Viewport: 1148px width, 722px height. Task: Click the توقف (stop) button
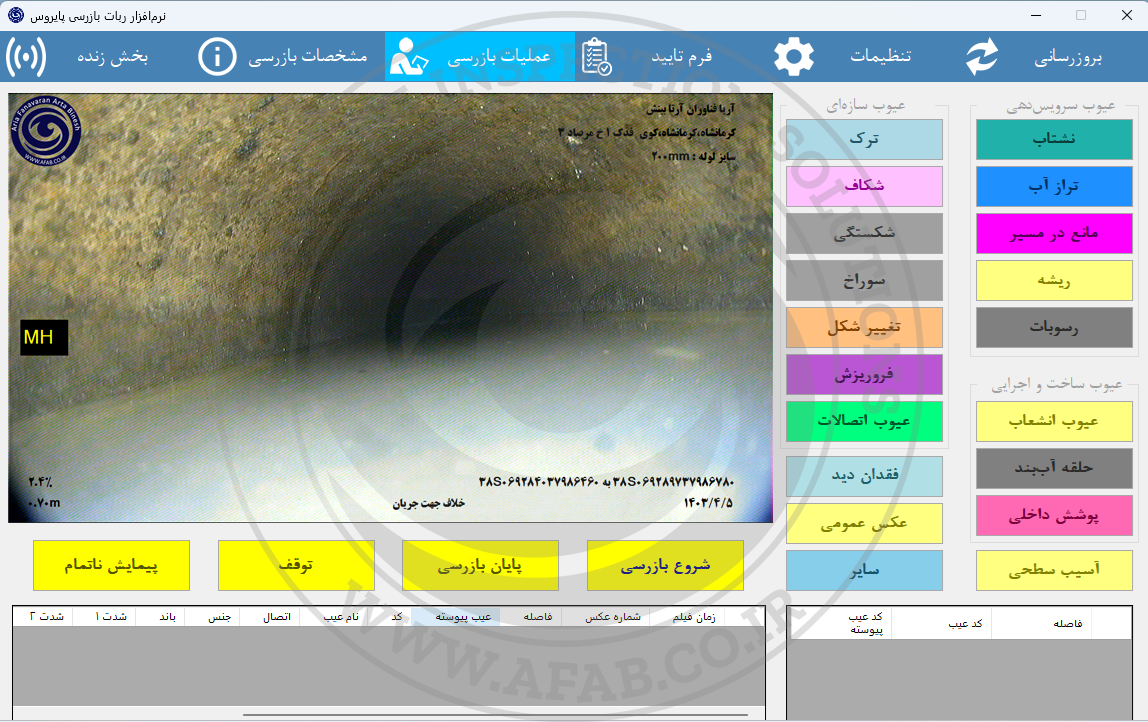[295, 565]
